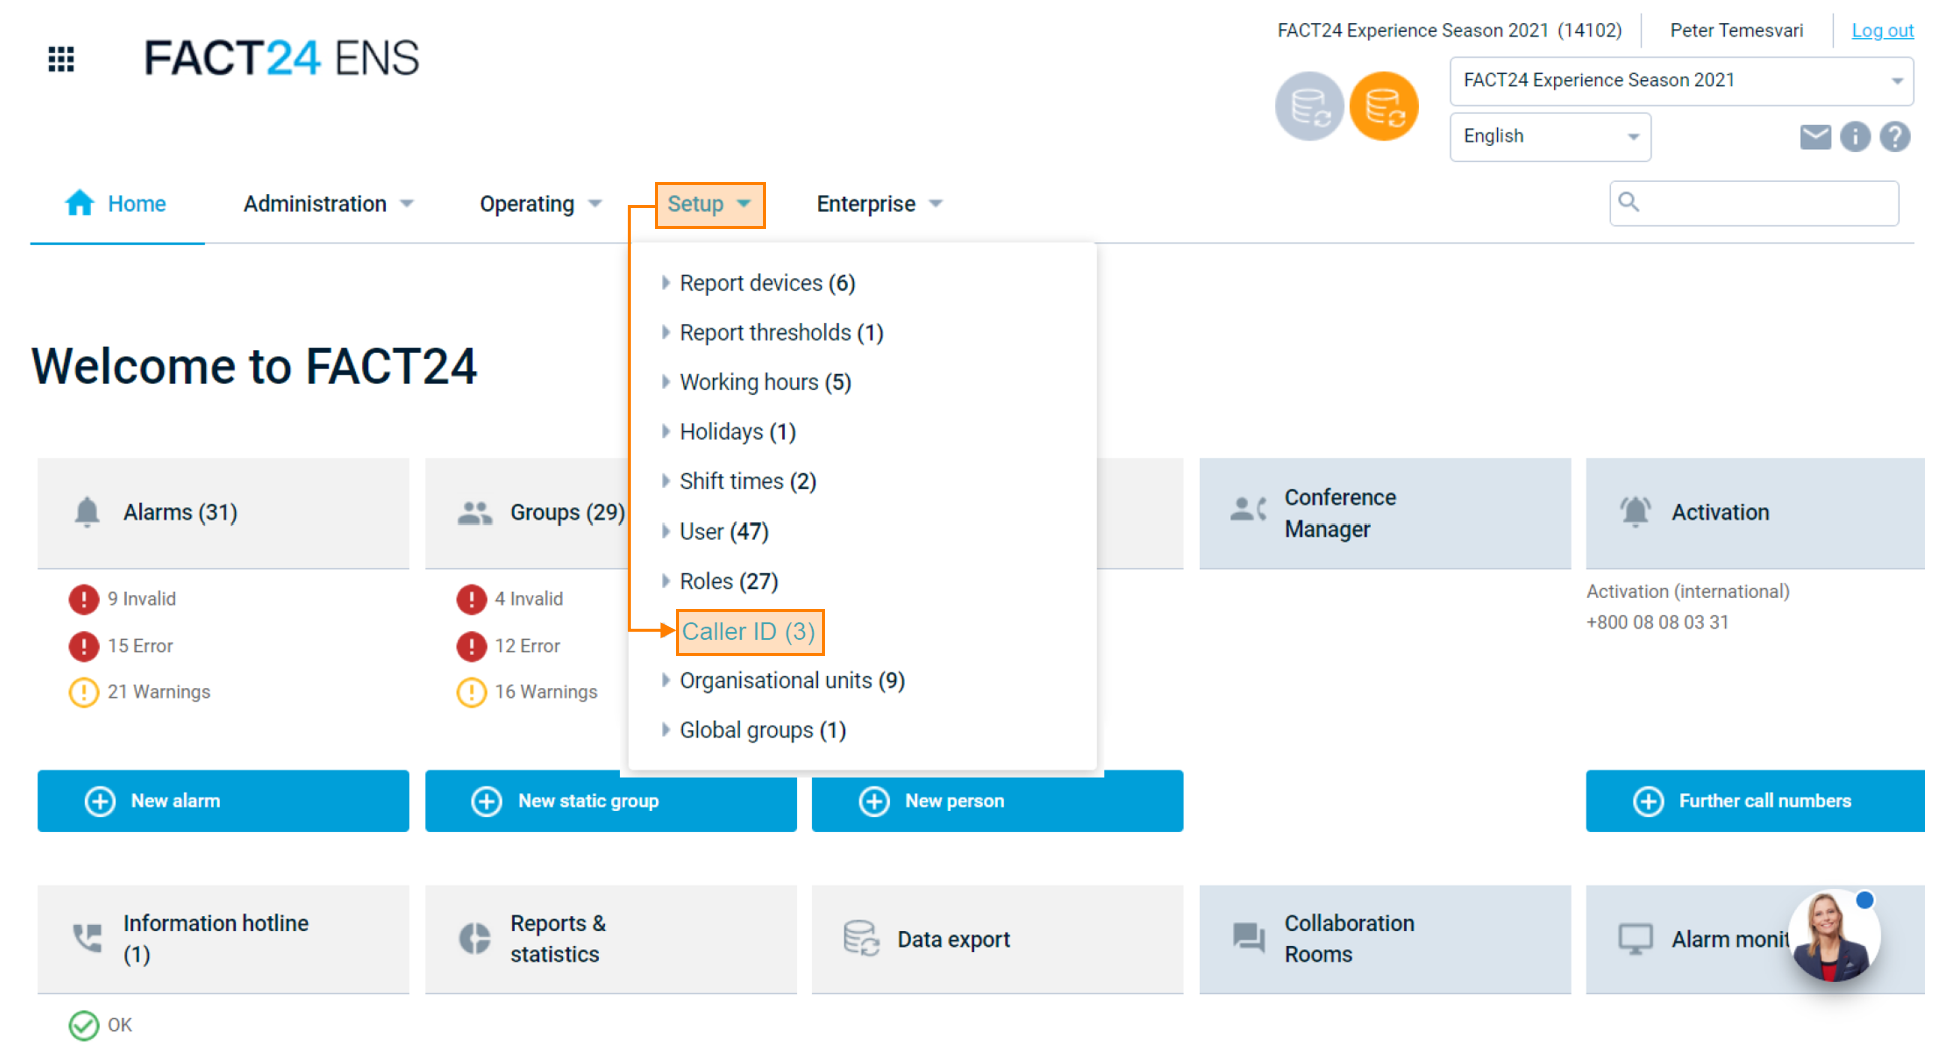
Task: Expand the Administration menu
Action: coord(328,204)
